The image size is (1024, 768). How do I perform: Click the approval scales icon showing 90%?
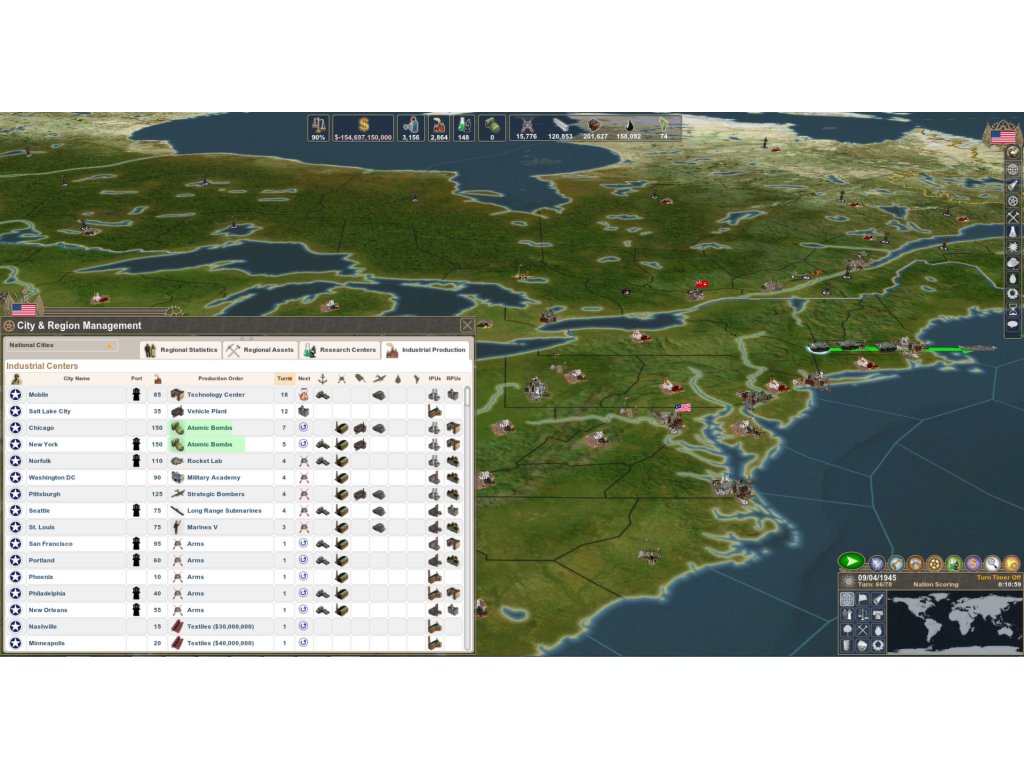(319, 124)
